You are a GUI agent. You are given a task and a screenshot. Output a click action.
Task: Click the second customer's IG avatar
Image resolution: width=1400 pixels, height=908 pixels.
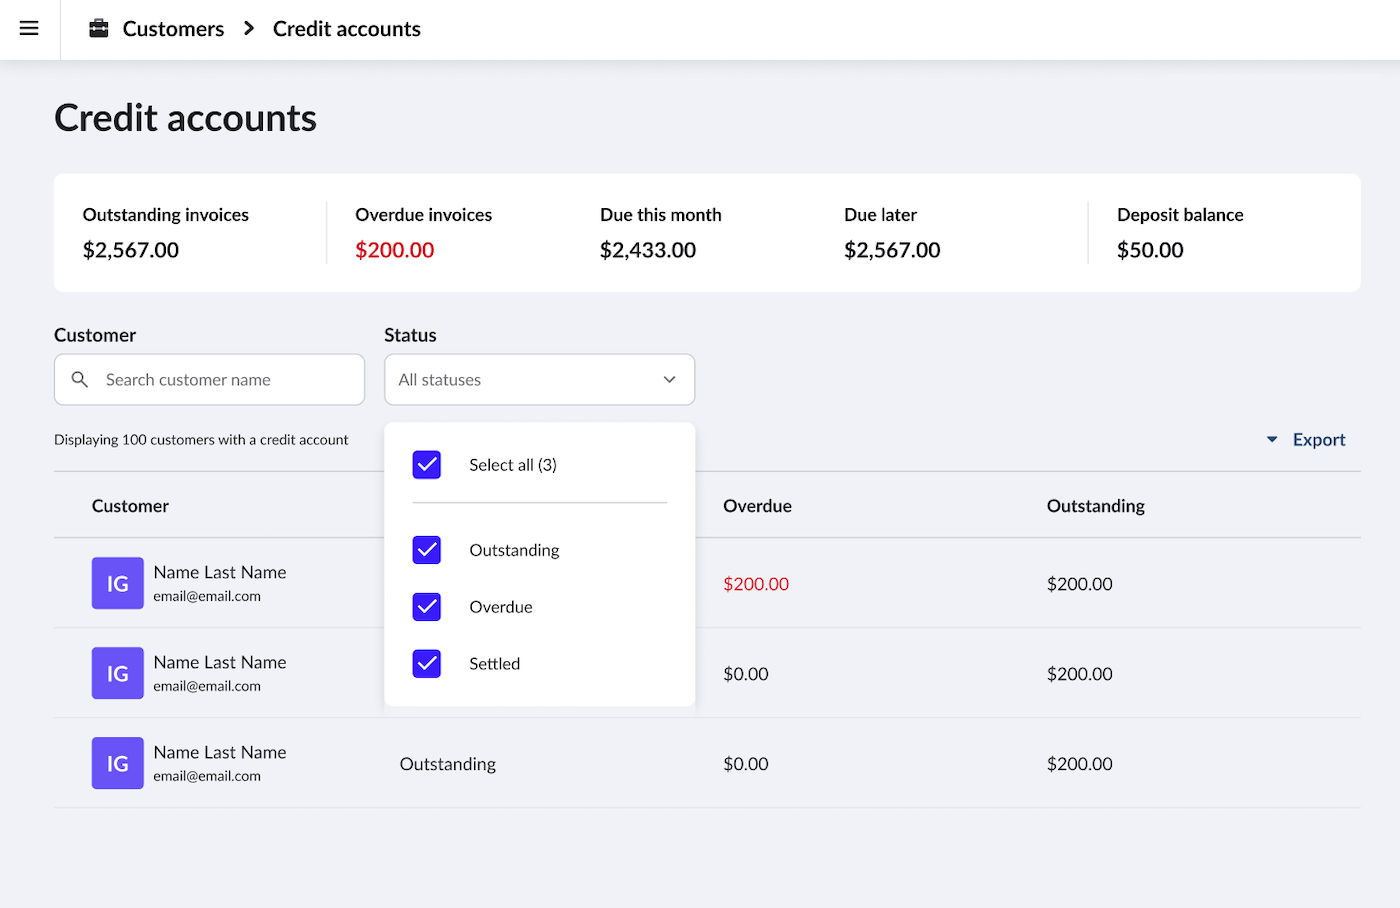click(x=117, y=673)
